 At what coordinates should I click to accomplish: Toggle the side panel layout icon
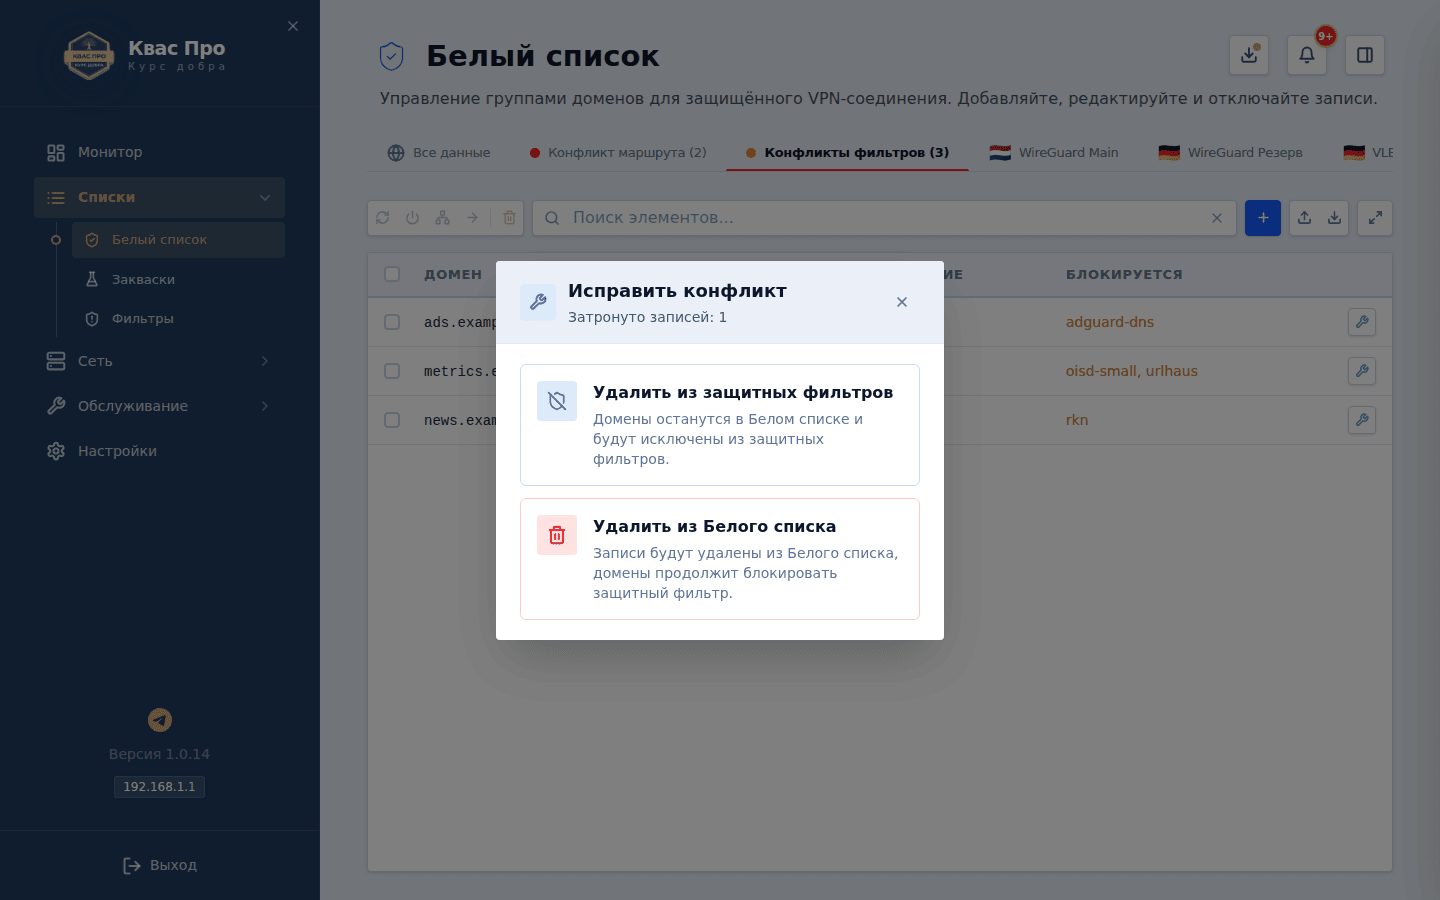(1365, 55)
